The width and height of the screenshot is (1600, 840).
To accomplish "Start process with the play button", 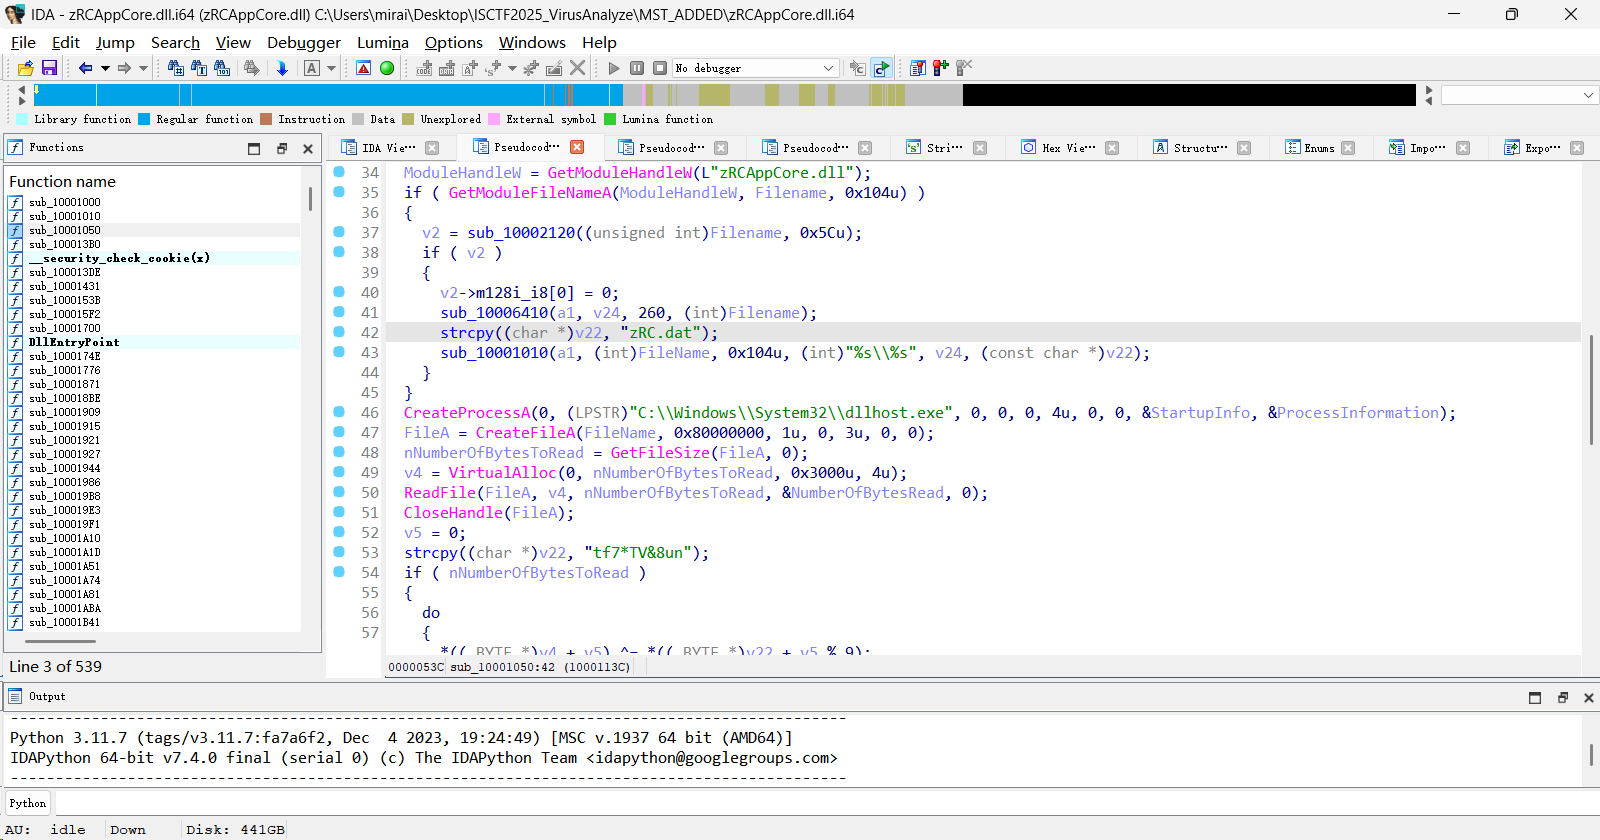I will coord(614,68).
